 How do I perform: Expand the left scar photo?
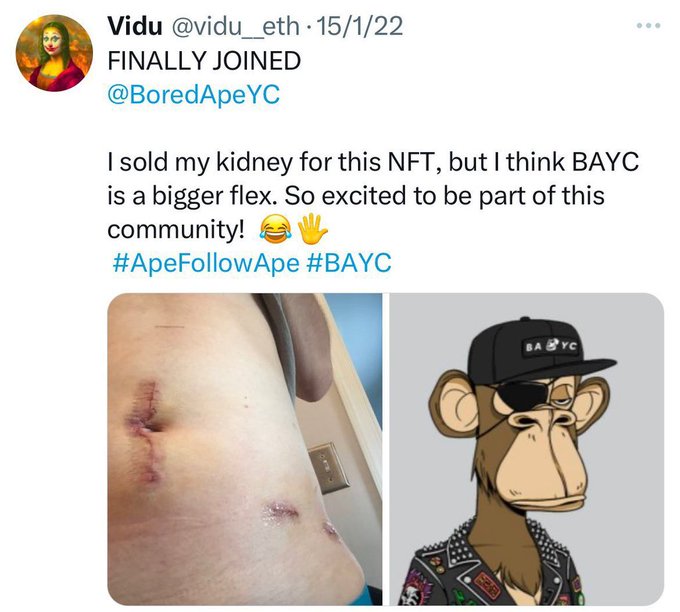[x=245, y=448]
